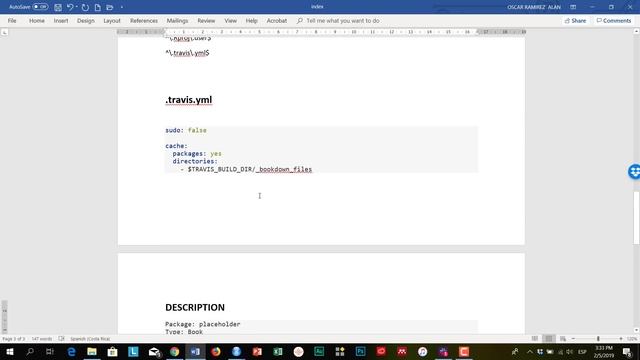Click the Spanish (Costa Rica) language indicator
Viewport: 640px width, 360px height.
coord(90,339)
